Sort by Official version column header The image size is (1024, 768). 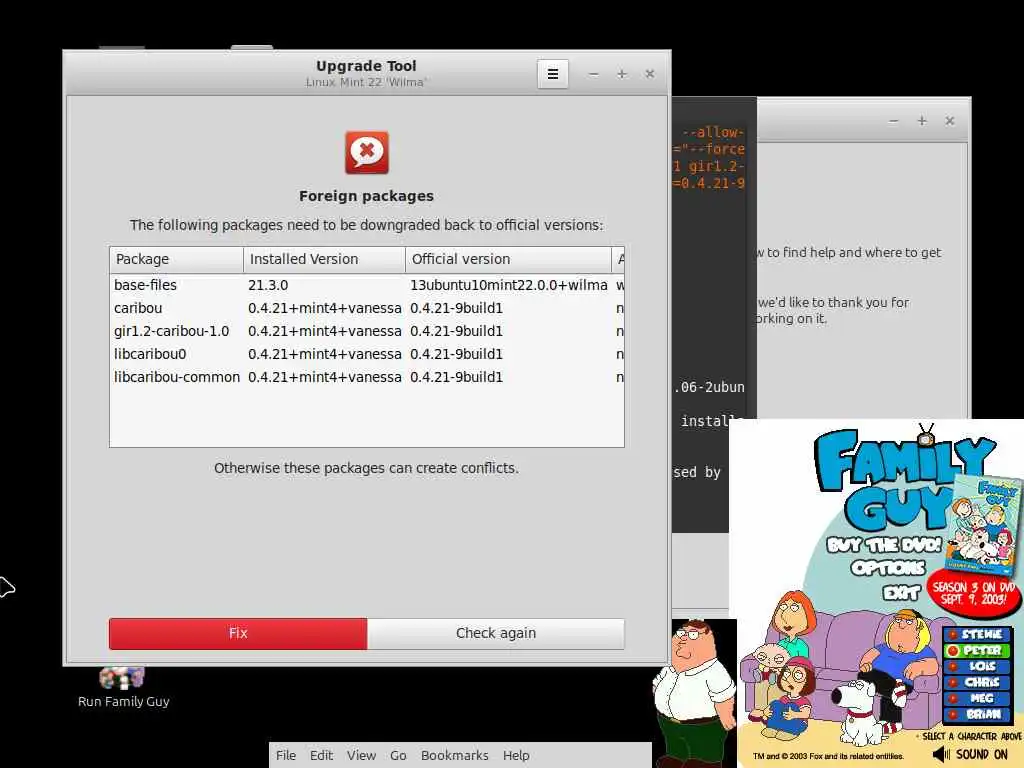tap(508, 259)
